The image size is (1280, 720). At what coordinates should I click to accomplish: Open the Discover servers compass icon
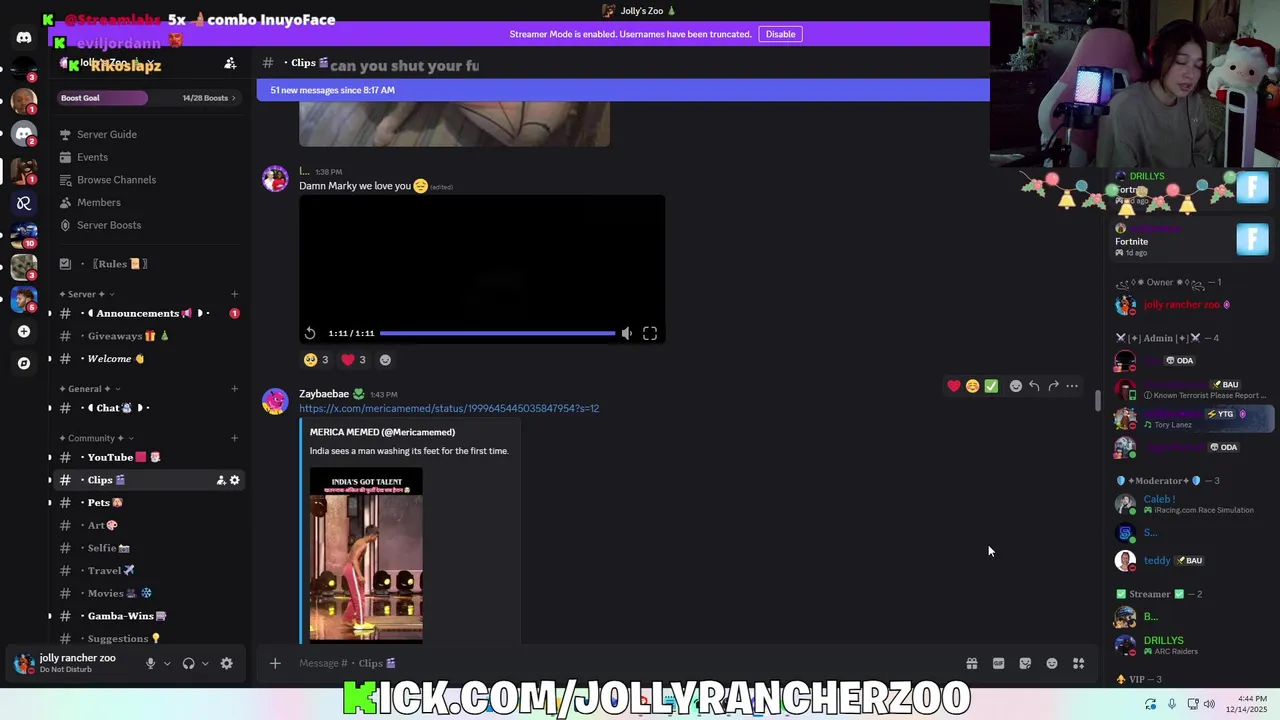24,363
